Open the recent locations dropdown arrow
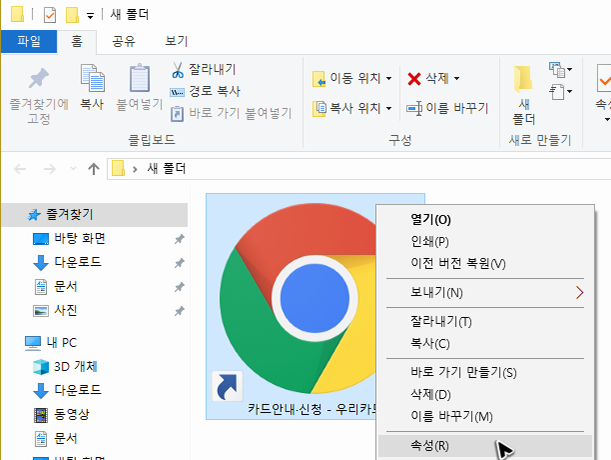The image size is (611, 460). 73,169
